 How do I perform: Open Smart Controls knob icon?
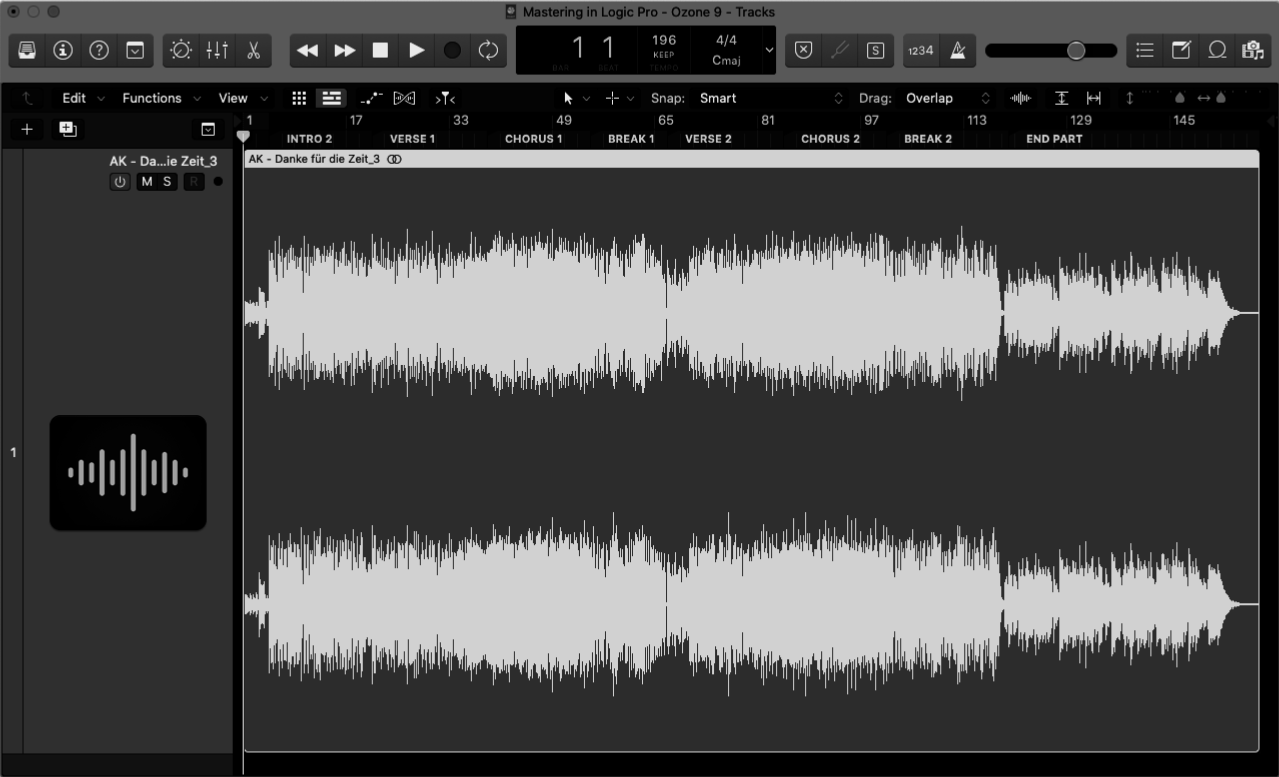(181, 50)
